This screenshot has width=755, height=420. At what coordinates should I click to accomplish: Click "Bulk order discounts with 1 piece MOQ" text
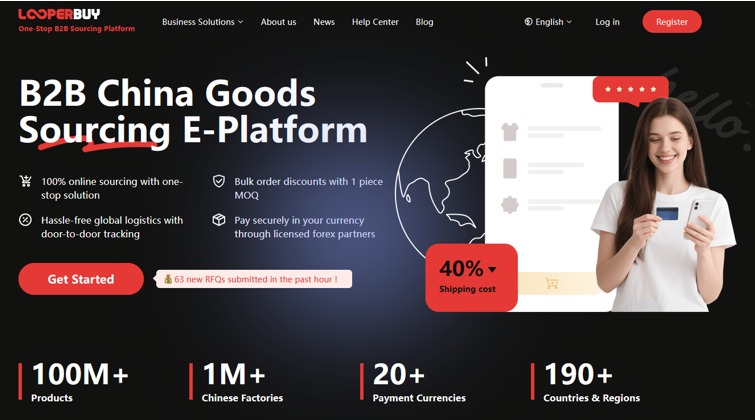pos(309,188)
